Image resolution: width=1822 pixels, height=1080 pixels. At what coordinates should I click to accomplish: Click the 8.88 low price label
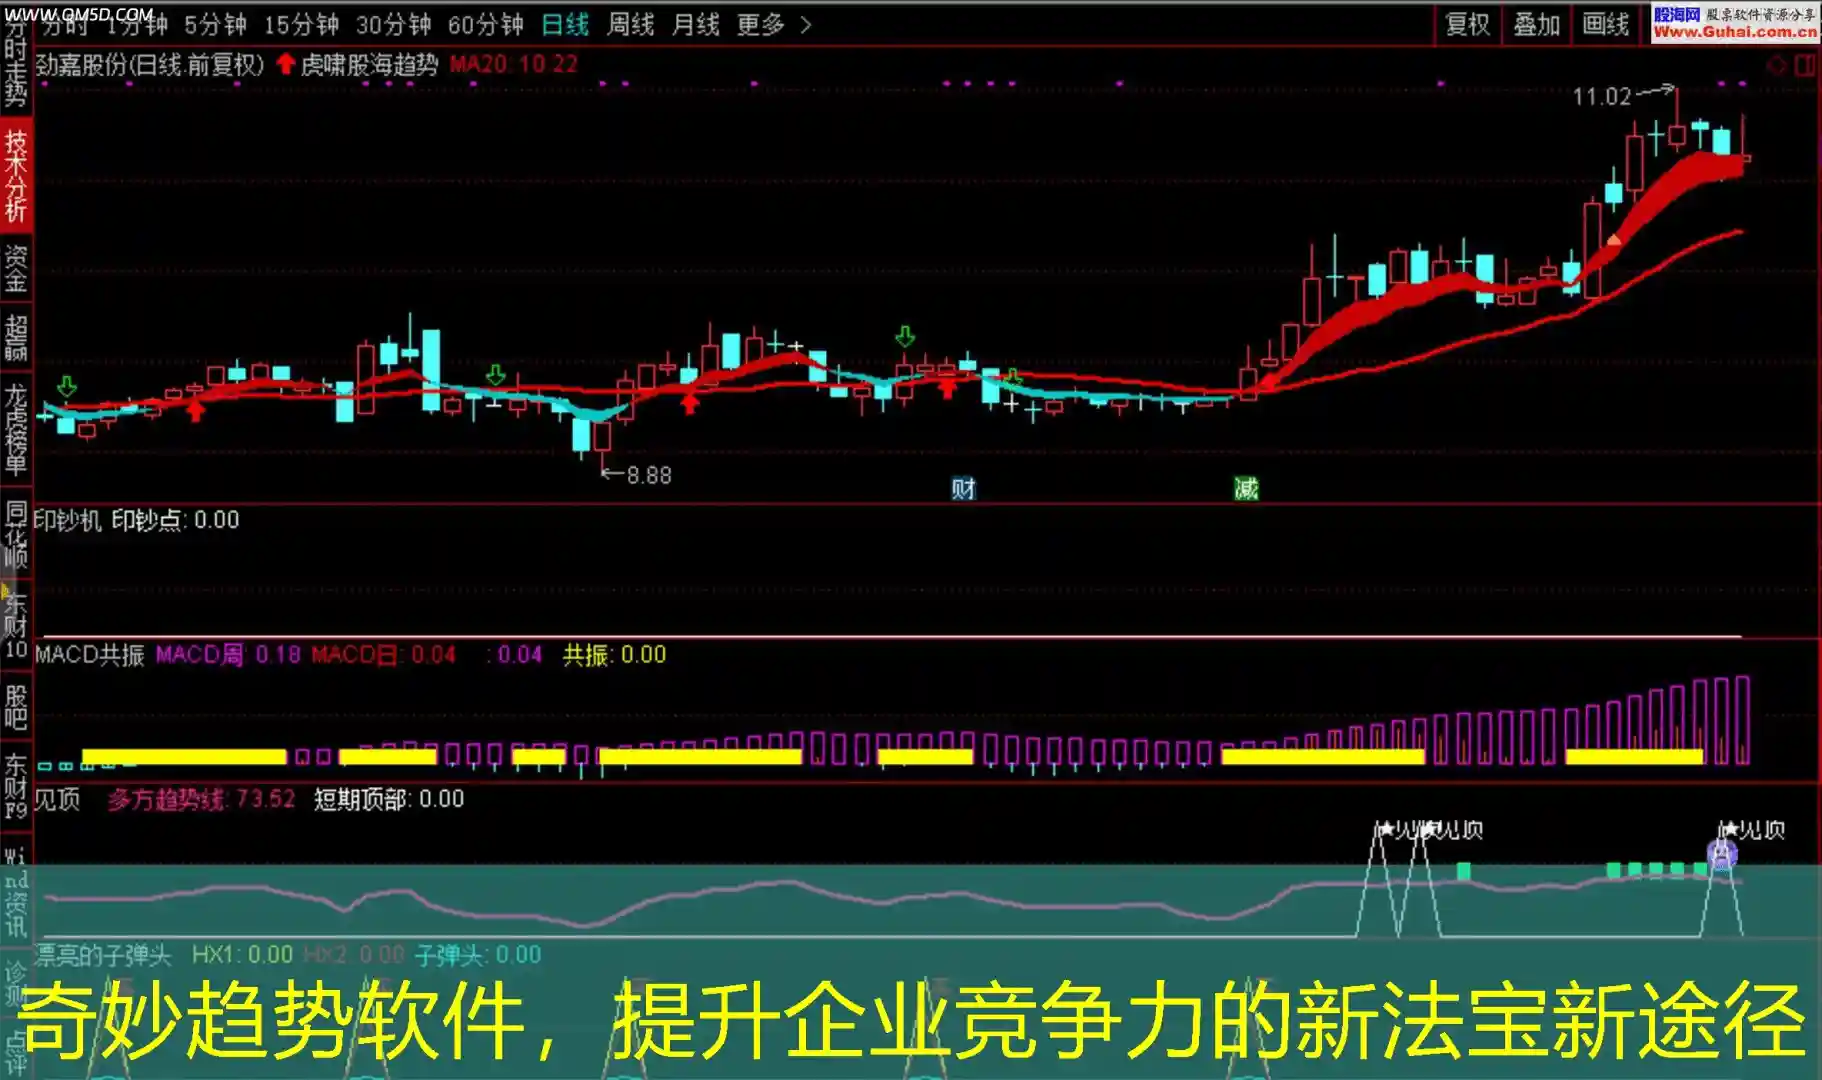pos(649,476)
